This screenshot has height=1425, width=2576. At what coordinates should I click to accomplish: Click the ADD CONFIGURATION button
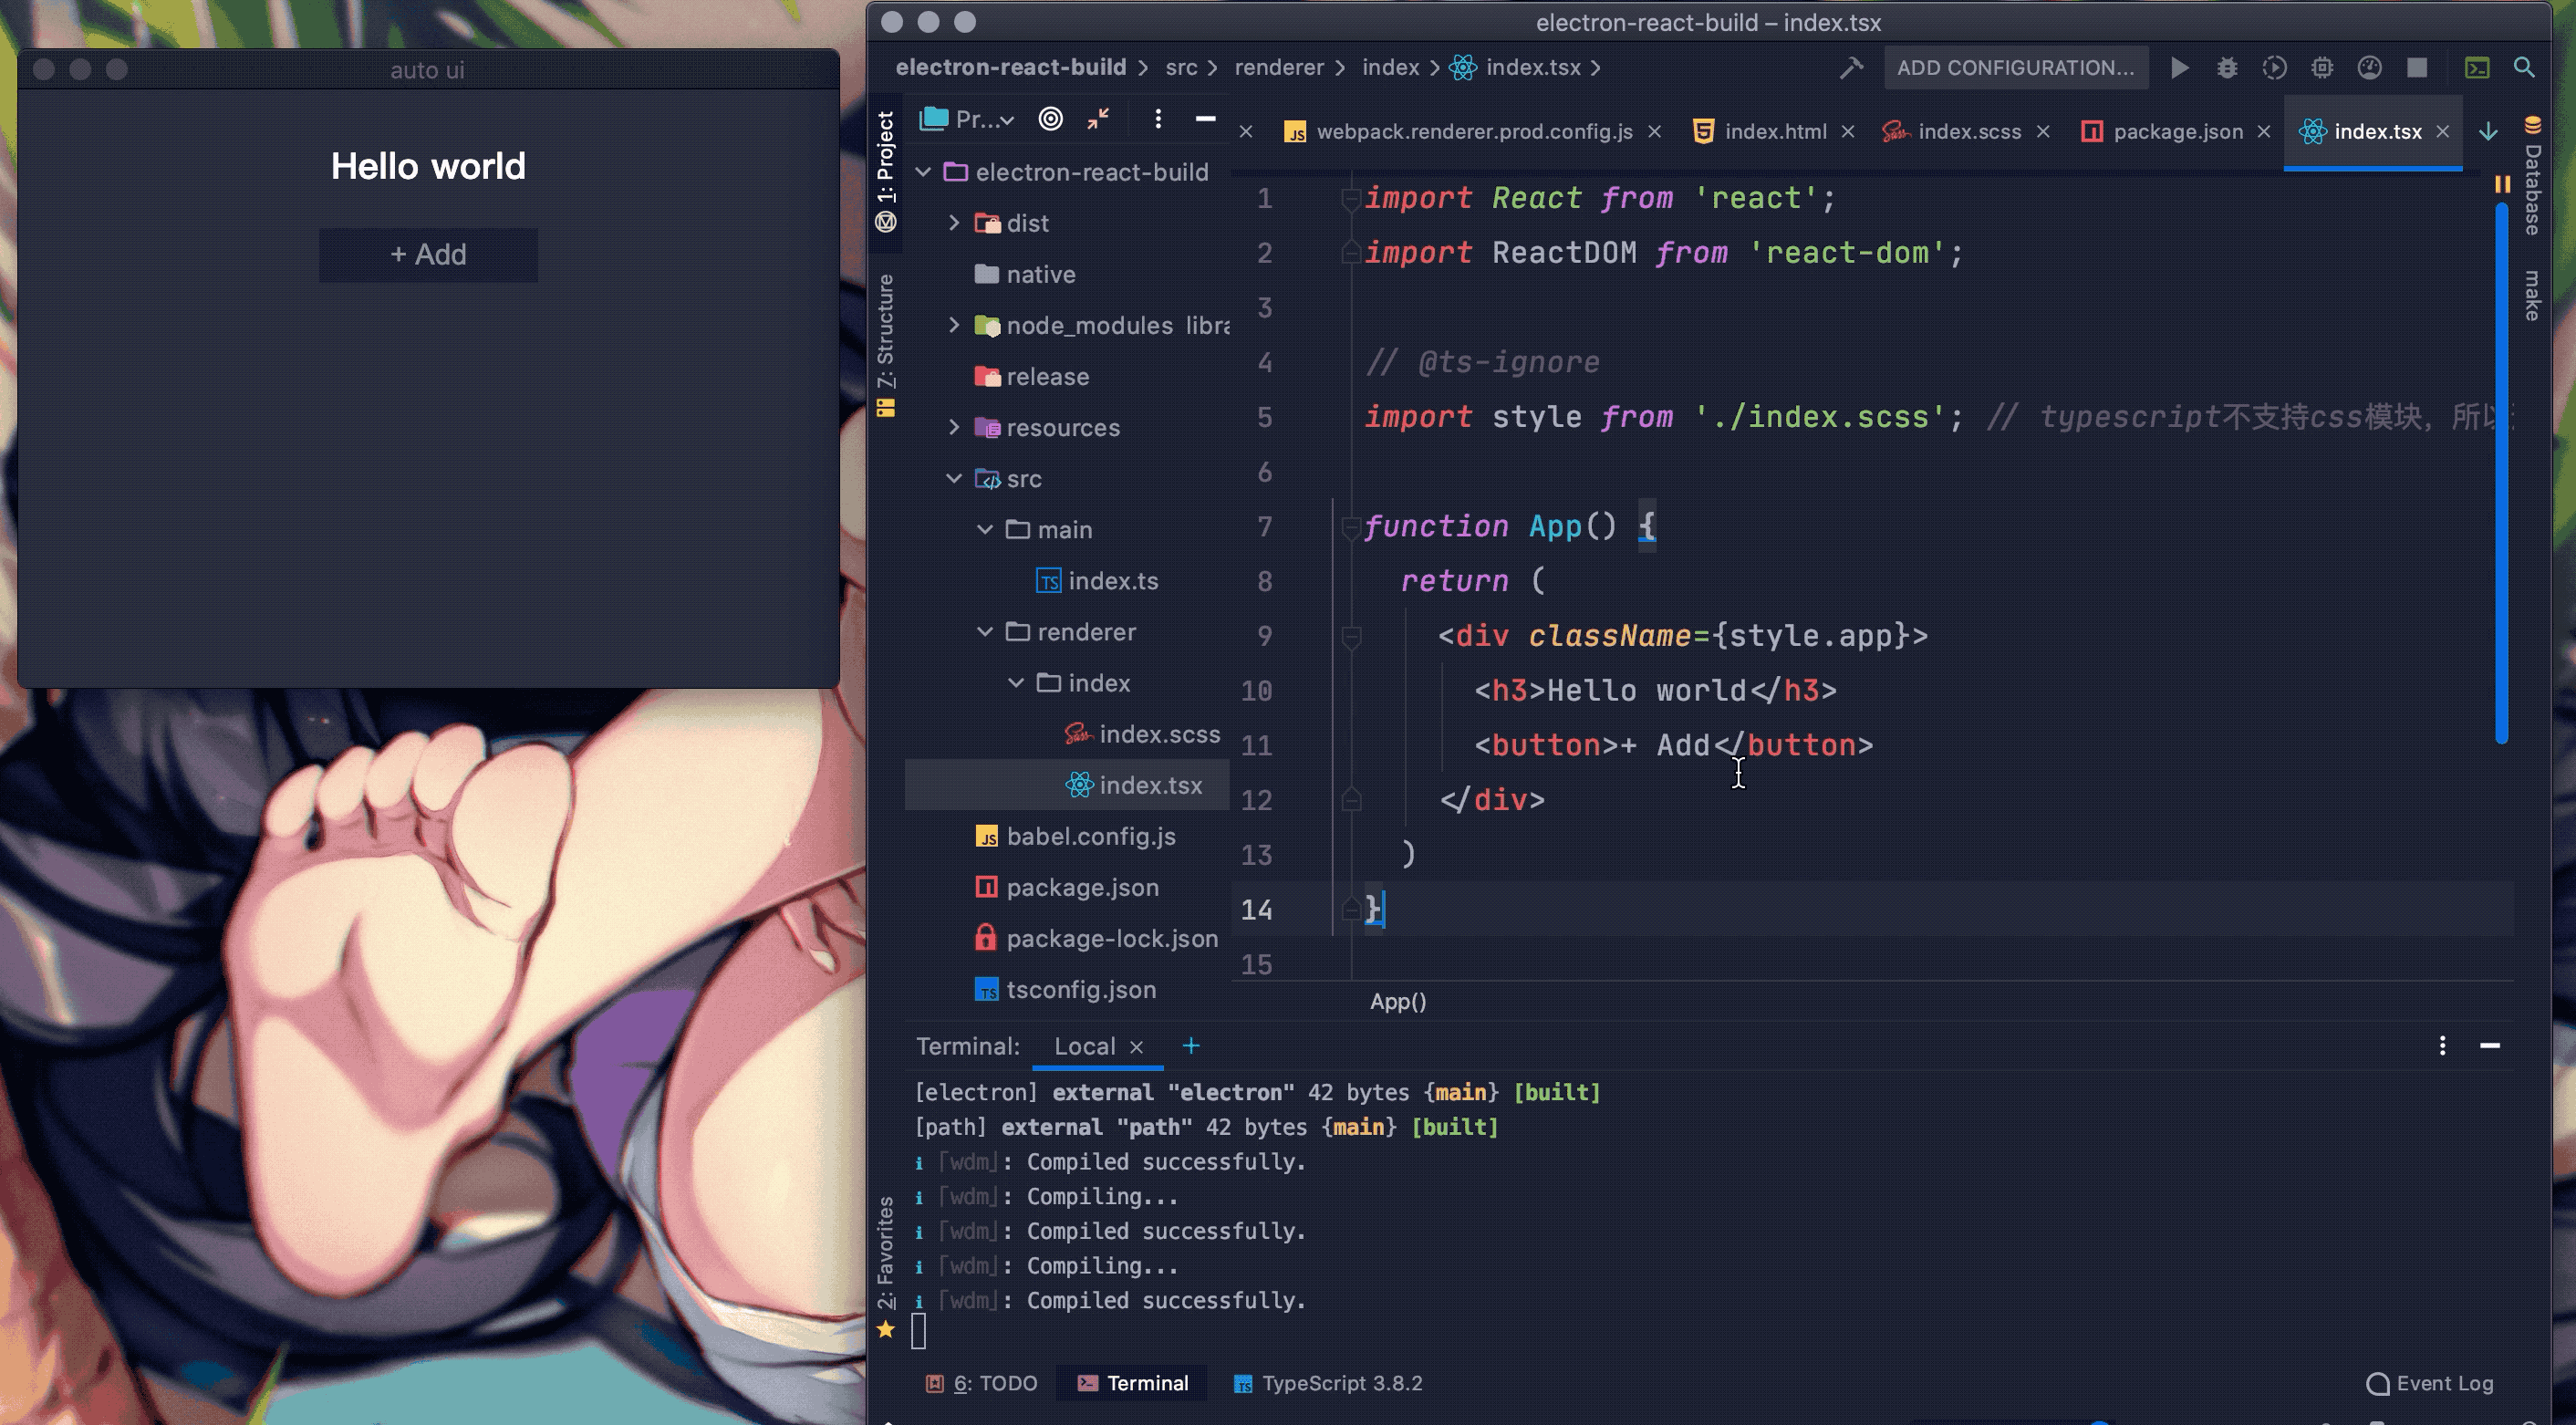pos(2015,68)
